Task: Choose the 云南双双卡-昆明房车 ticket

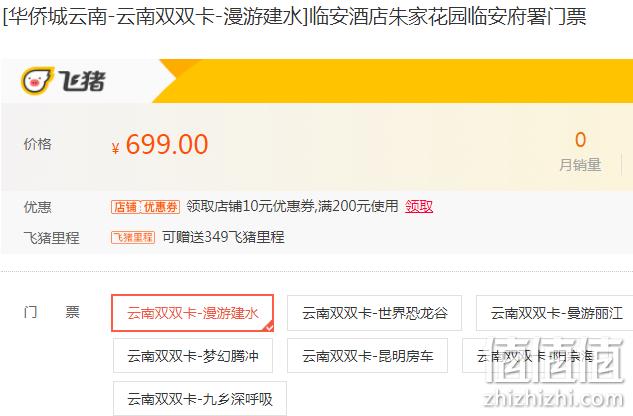Action: 367,356
